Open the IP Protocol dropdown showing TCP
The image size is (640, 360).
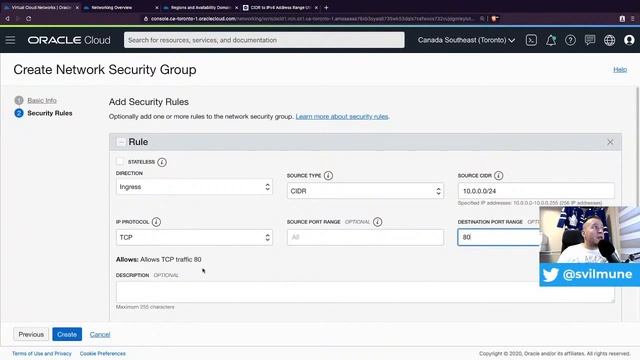(194, 237)
